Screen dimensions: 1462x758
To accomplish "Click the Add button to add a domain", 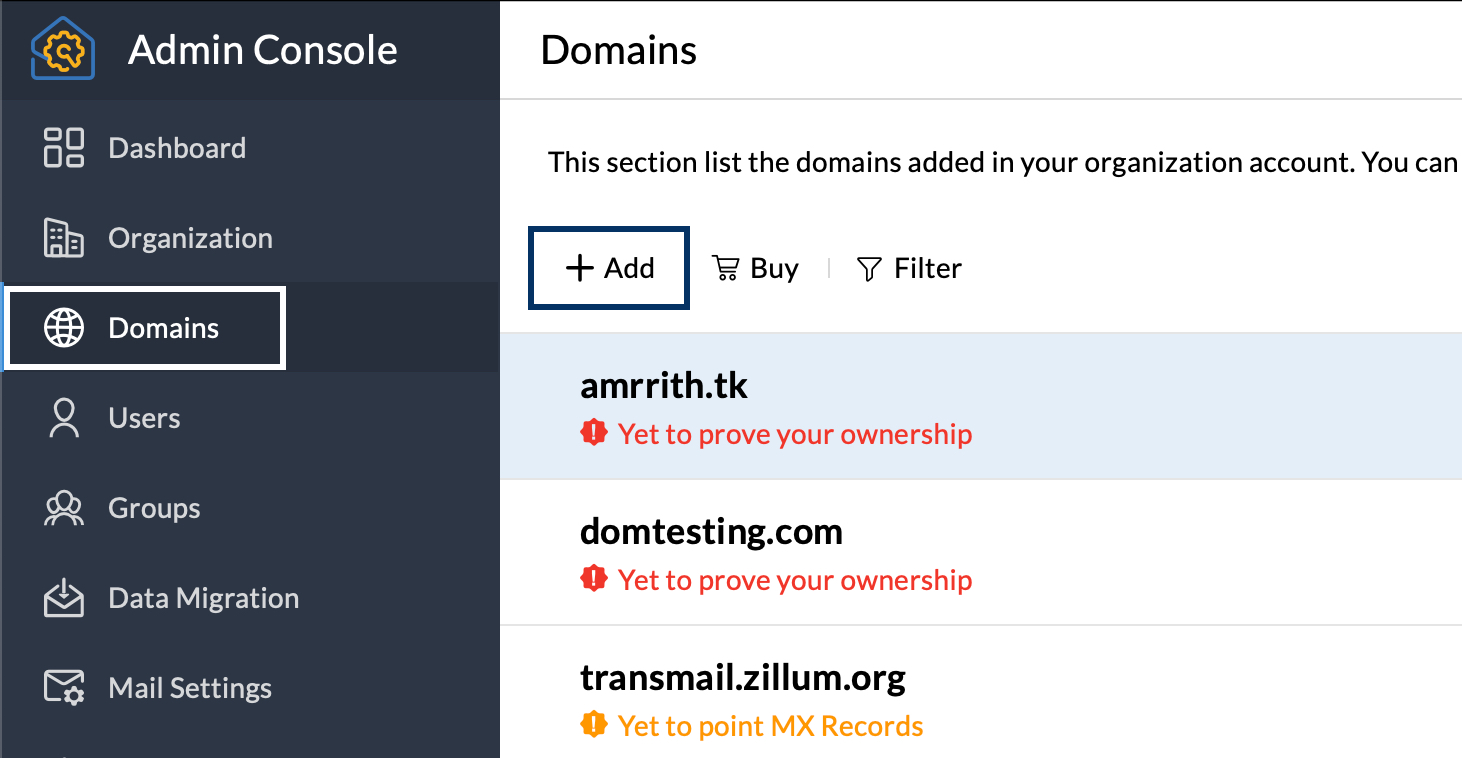I will click(608, 267).
